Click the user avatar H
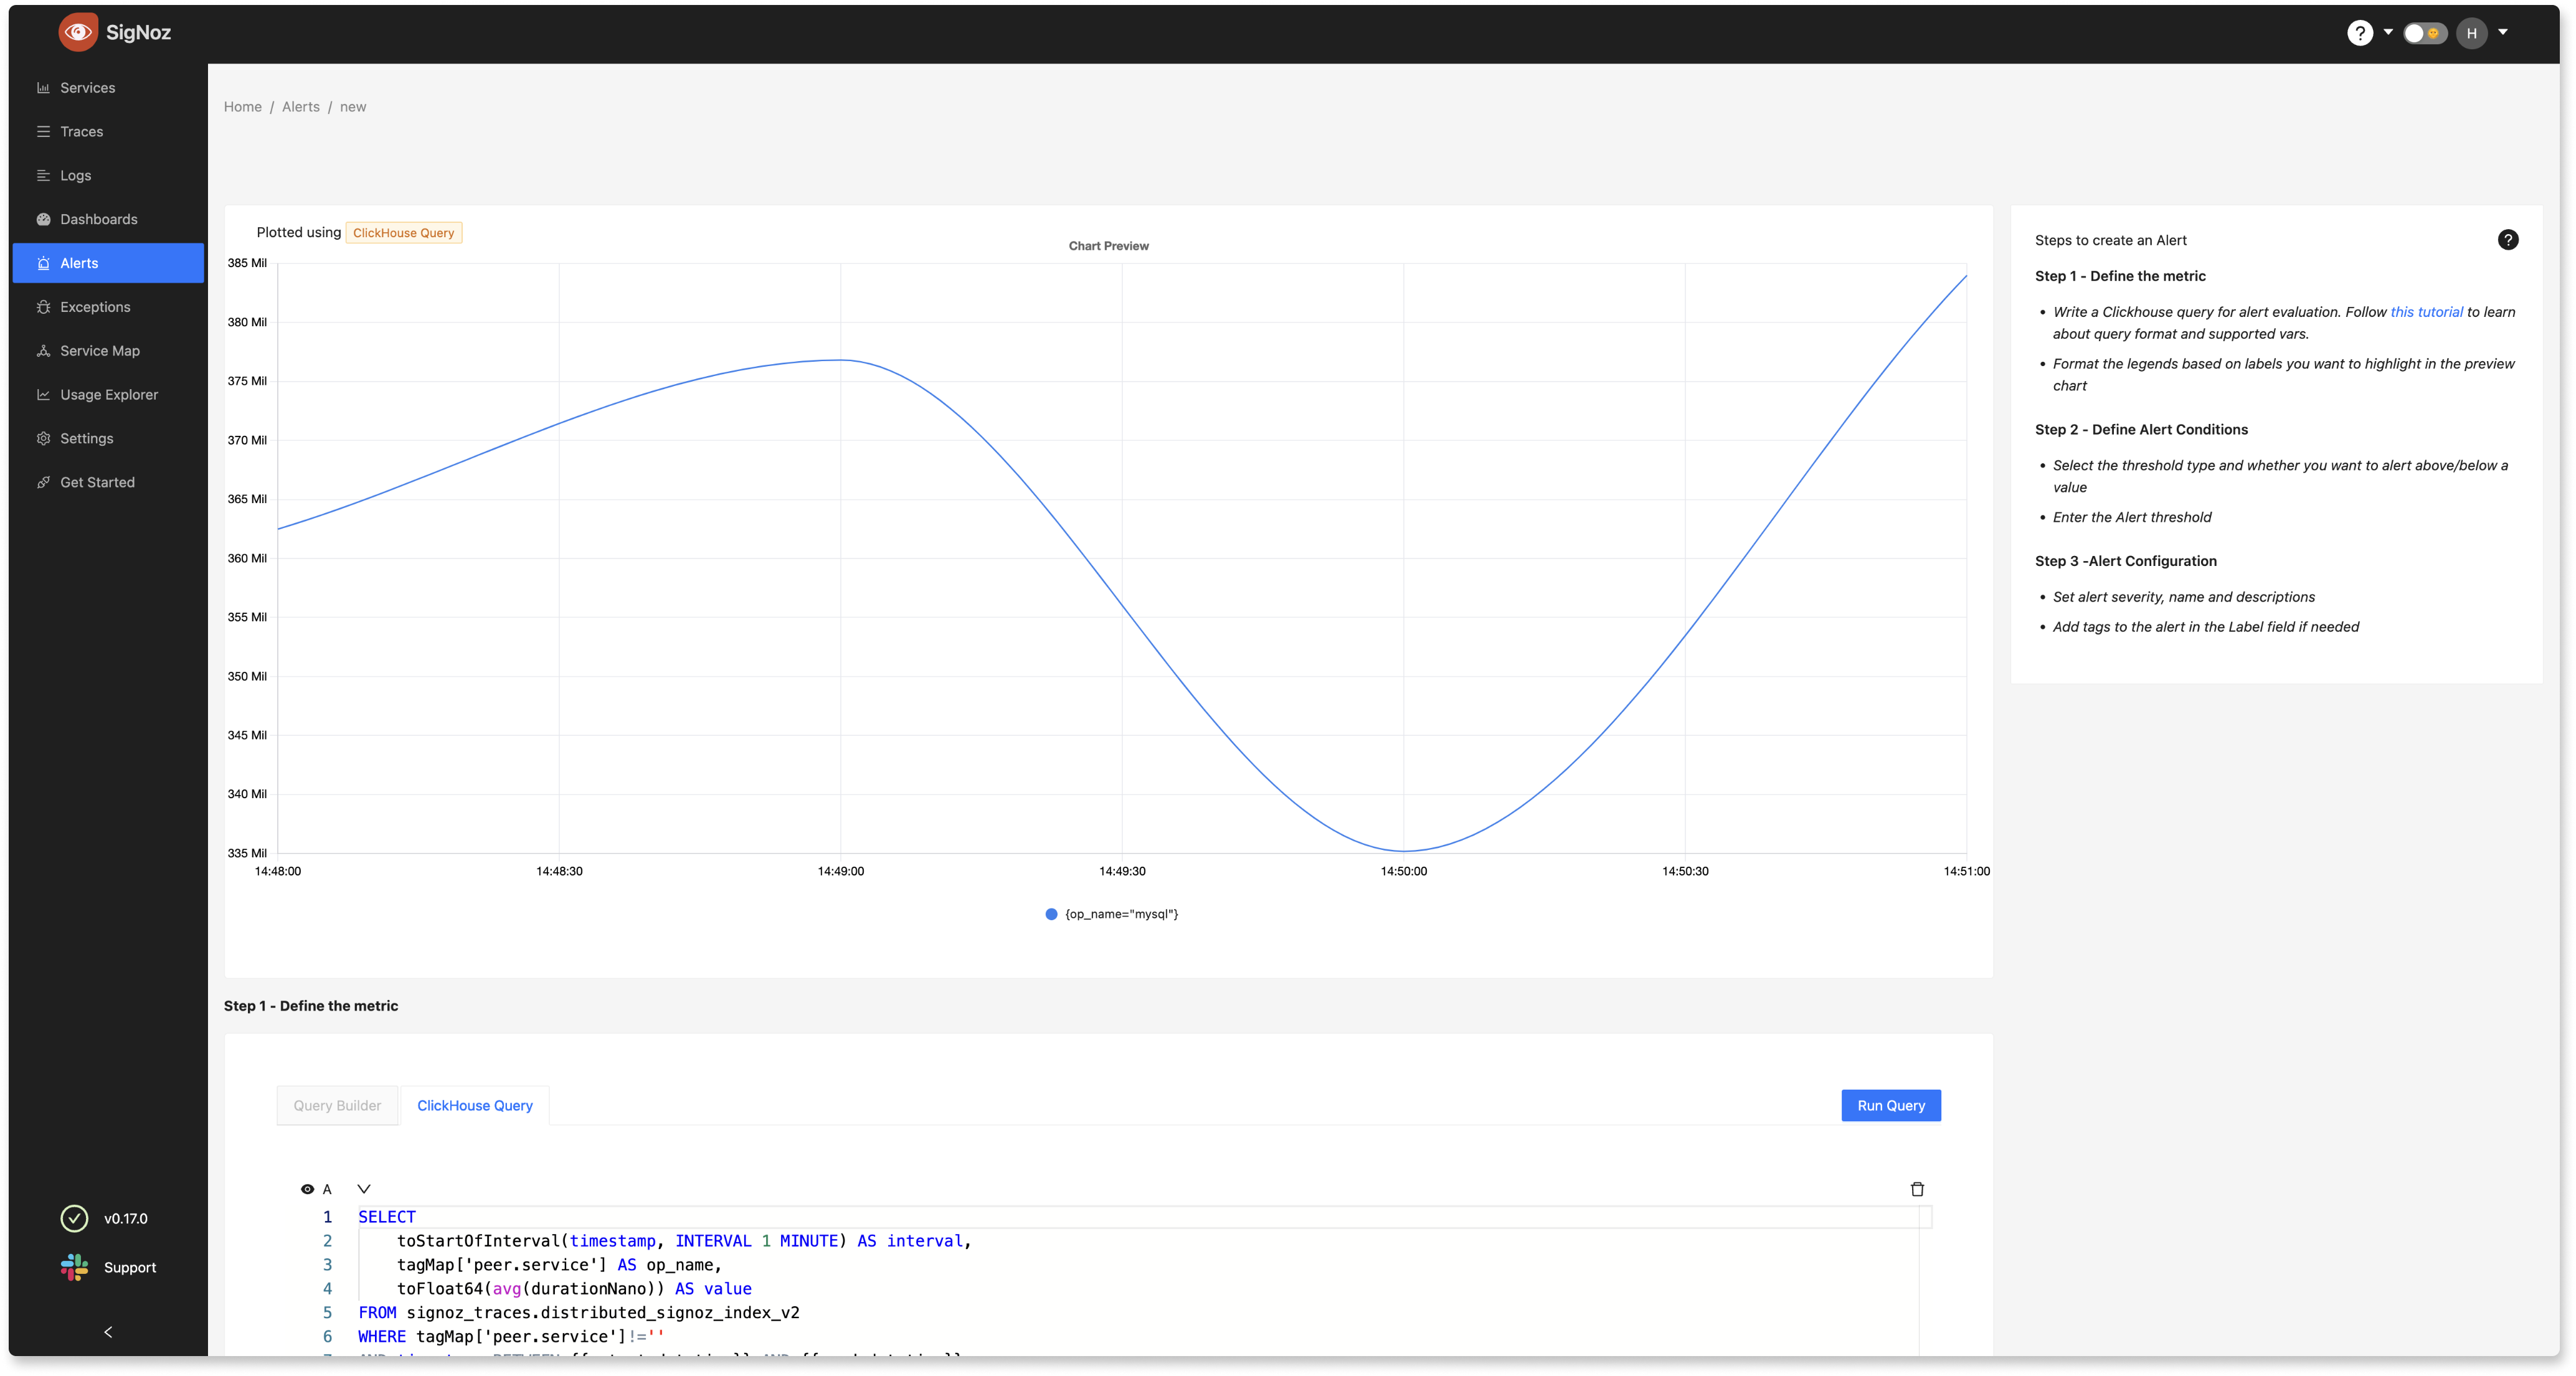The width and height of the screenshot is (2576, 1376). [x=2471, y=33]
